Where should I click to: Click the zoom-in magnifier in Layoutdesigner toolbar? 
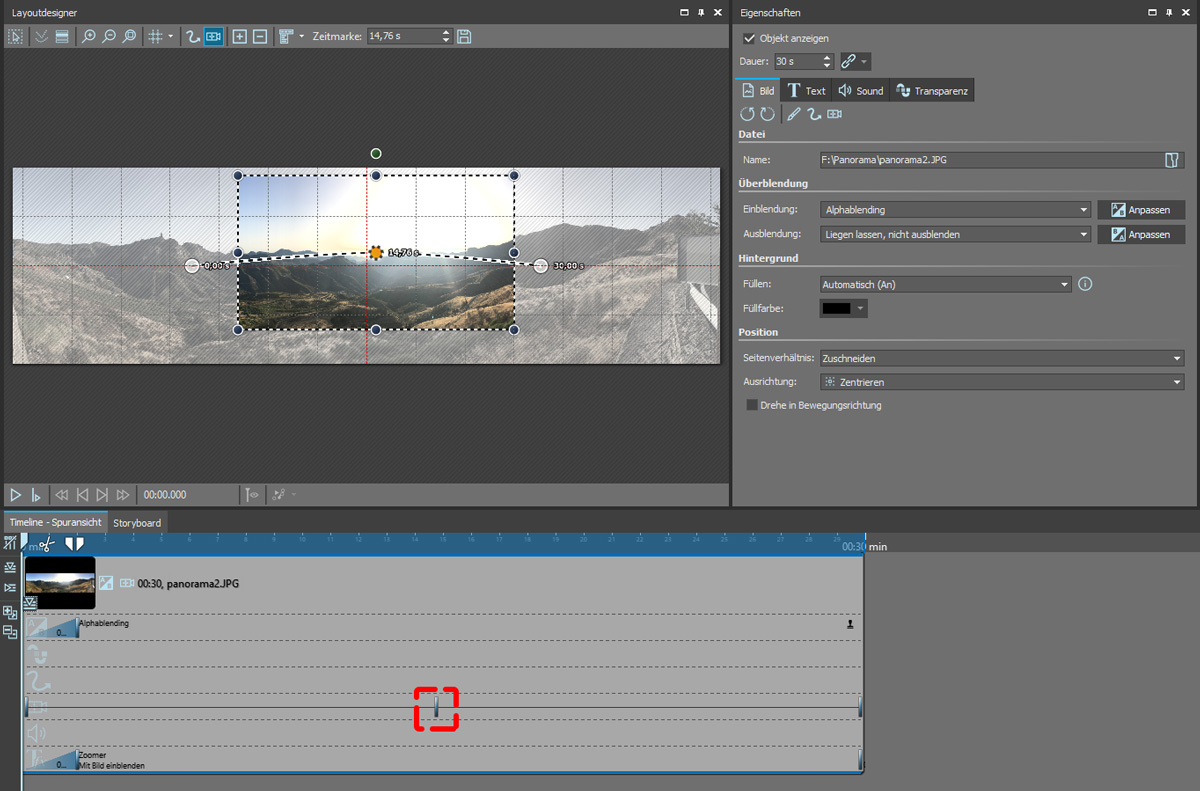pyautogui.click(x=88, y=37)
